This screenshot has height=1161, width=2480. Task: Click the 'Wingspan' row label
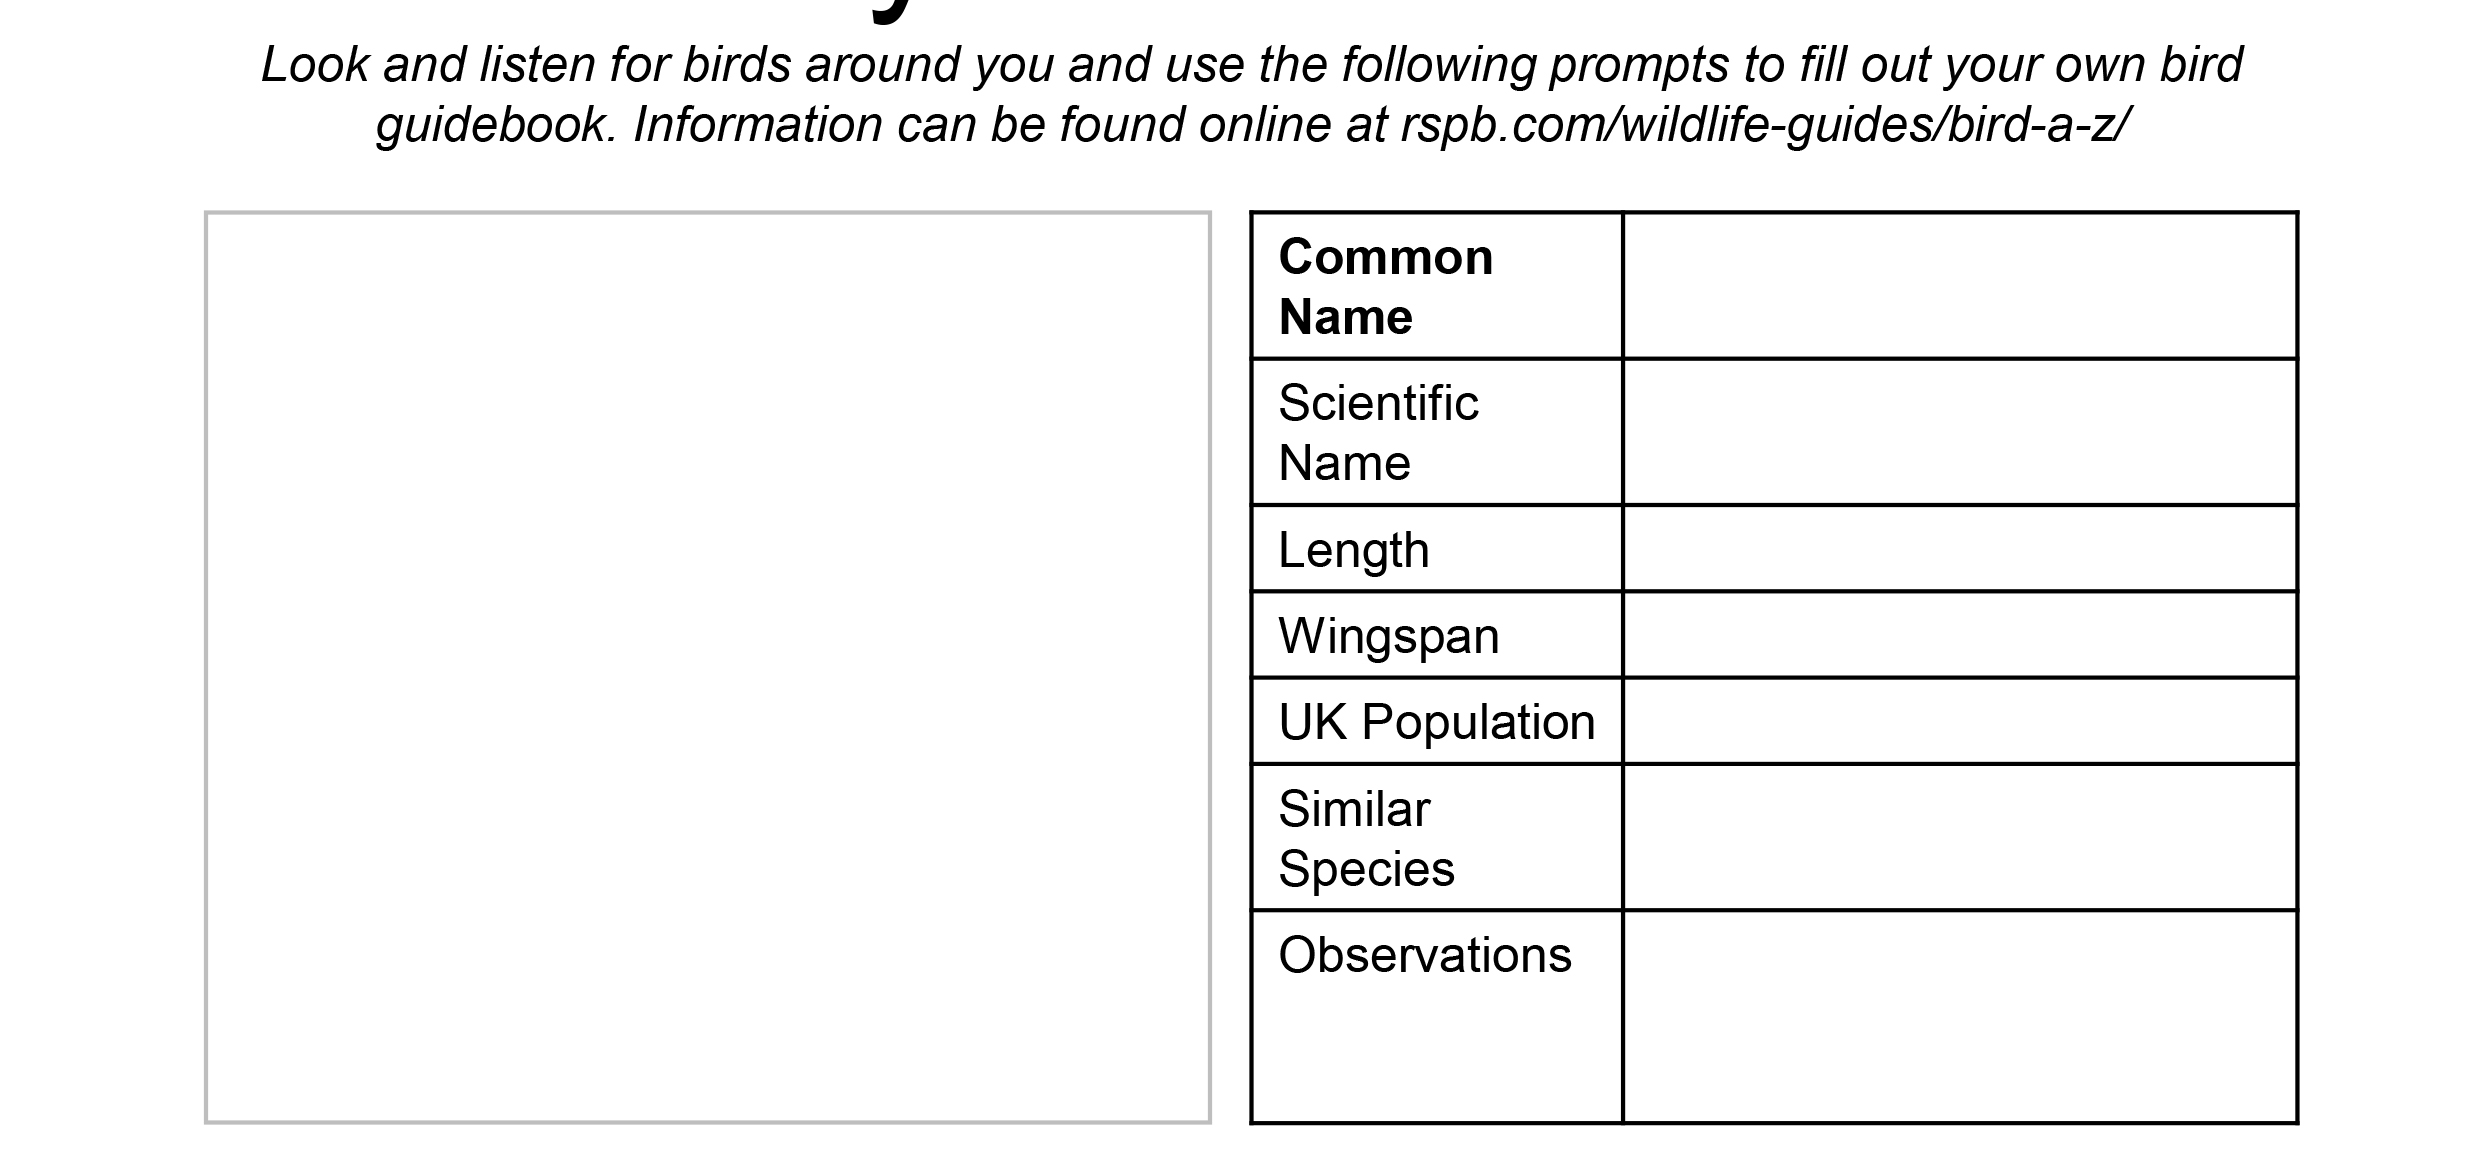[x=1388, y=636]
